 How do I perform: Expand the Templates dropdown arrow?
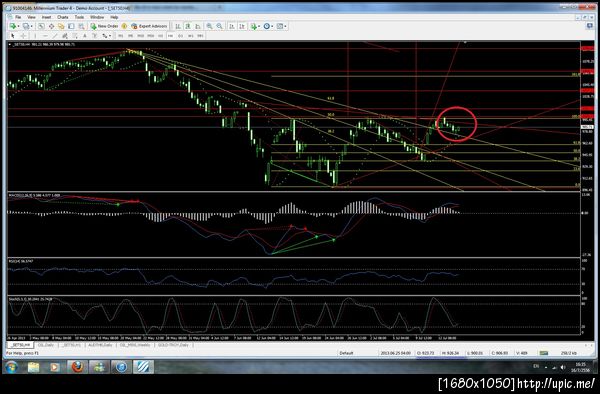point(285,26)
